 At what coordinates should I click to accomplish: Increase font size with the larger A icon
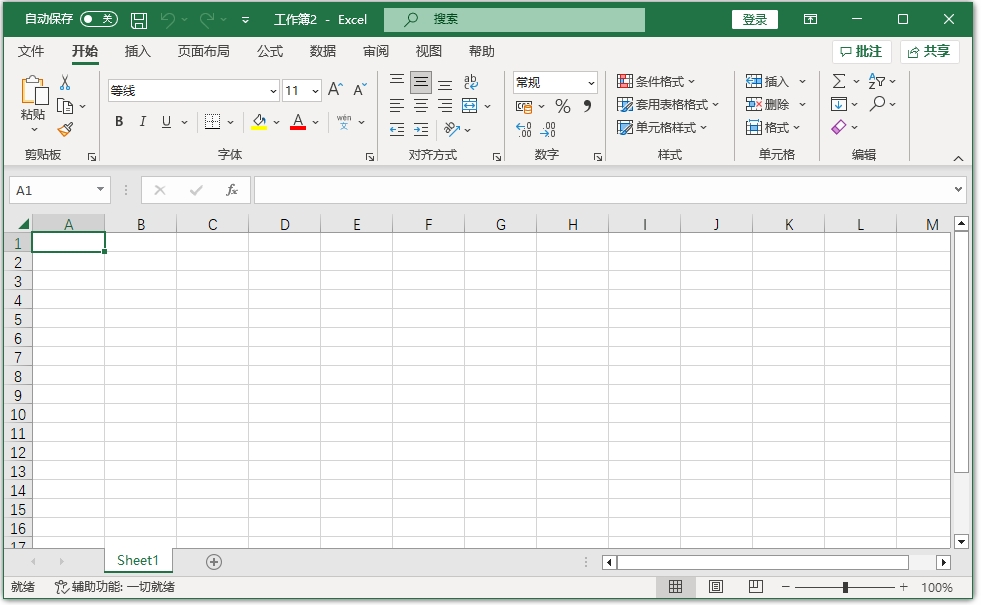click(335, 90)
